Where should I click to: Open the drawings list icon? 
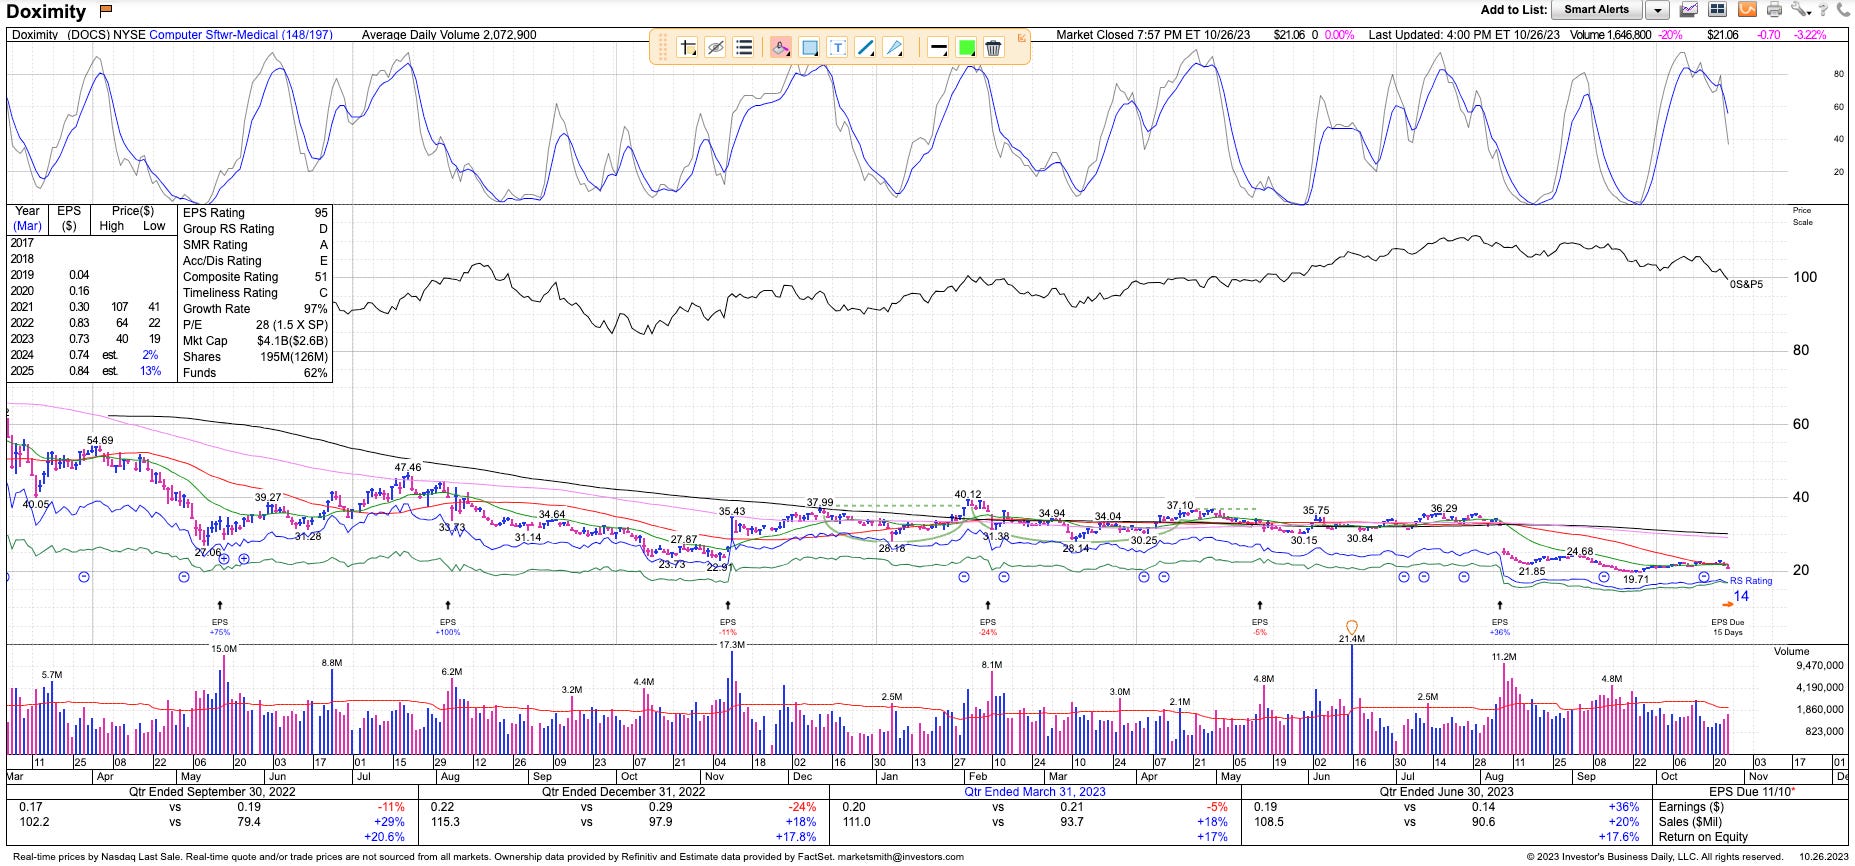tap(743, 47)
